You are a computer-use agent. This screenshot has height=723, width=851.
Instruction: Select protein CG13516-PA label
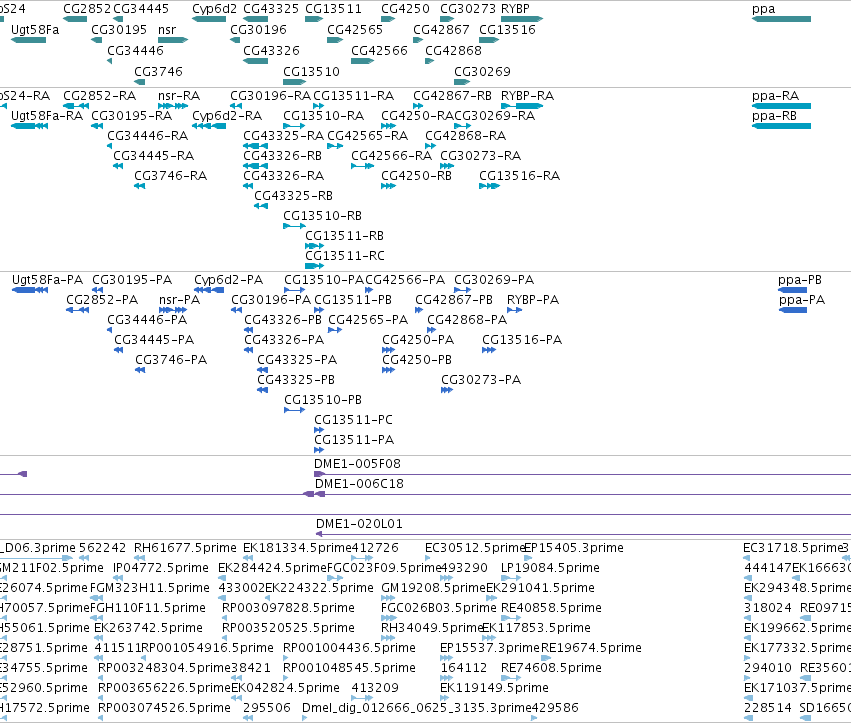[522, 339]
